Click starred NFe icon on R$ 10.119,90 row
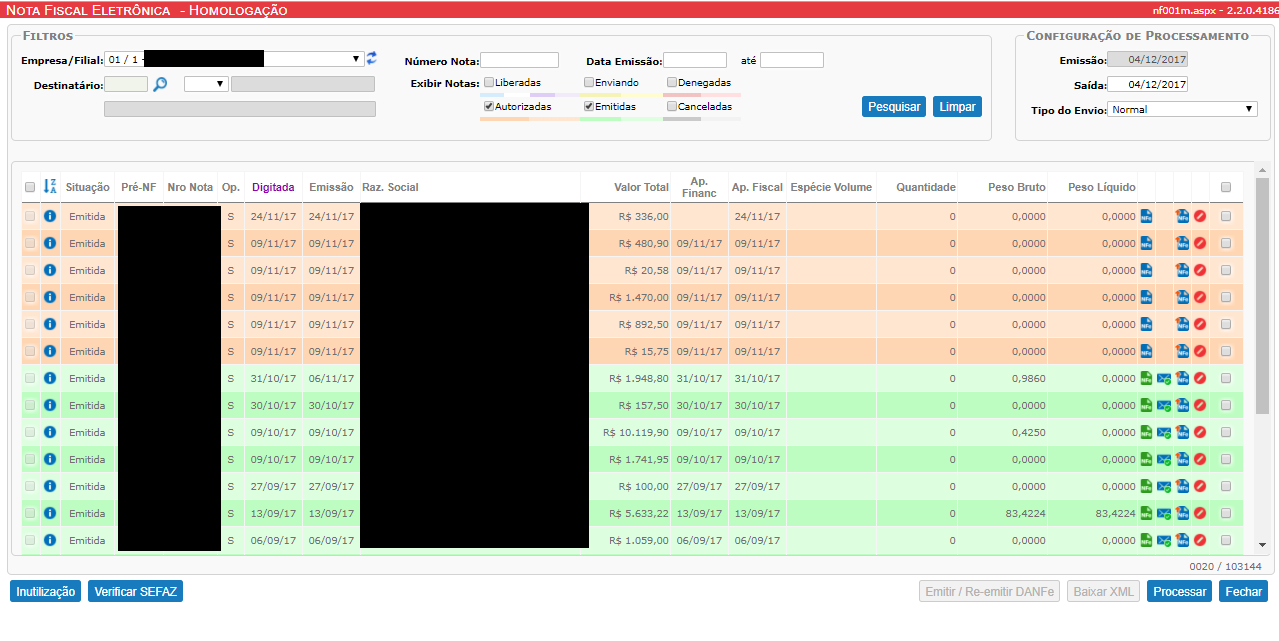 point(1182,432)
